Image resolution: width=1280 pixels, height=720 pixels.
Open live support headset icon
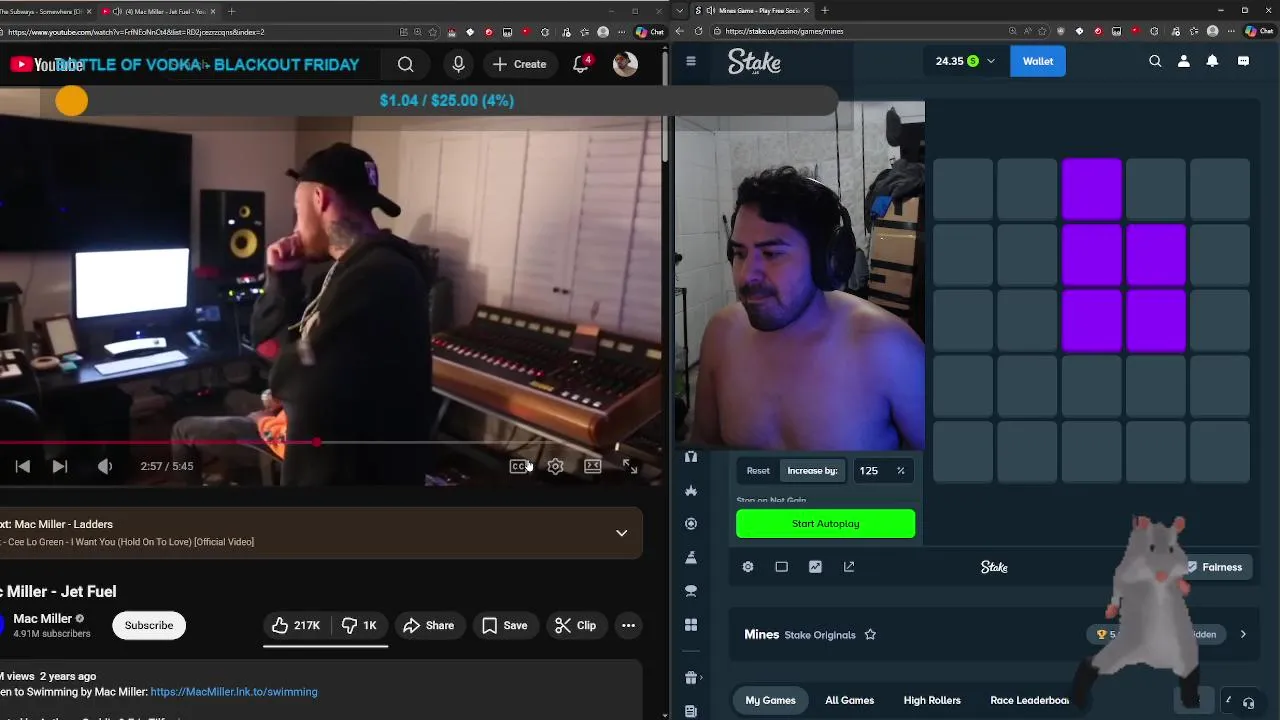point(1248,703)
